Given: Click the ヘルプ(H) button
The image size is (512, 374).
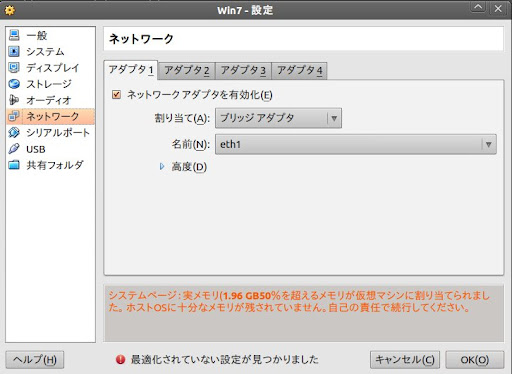Looking at the screenshot, I should 35,360.
